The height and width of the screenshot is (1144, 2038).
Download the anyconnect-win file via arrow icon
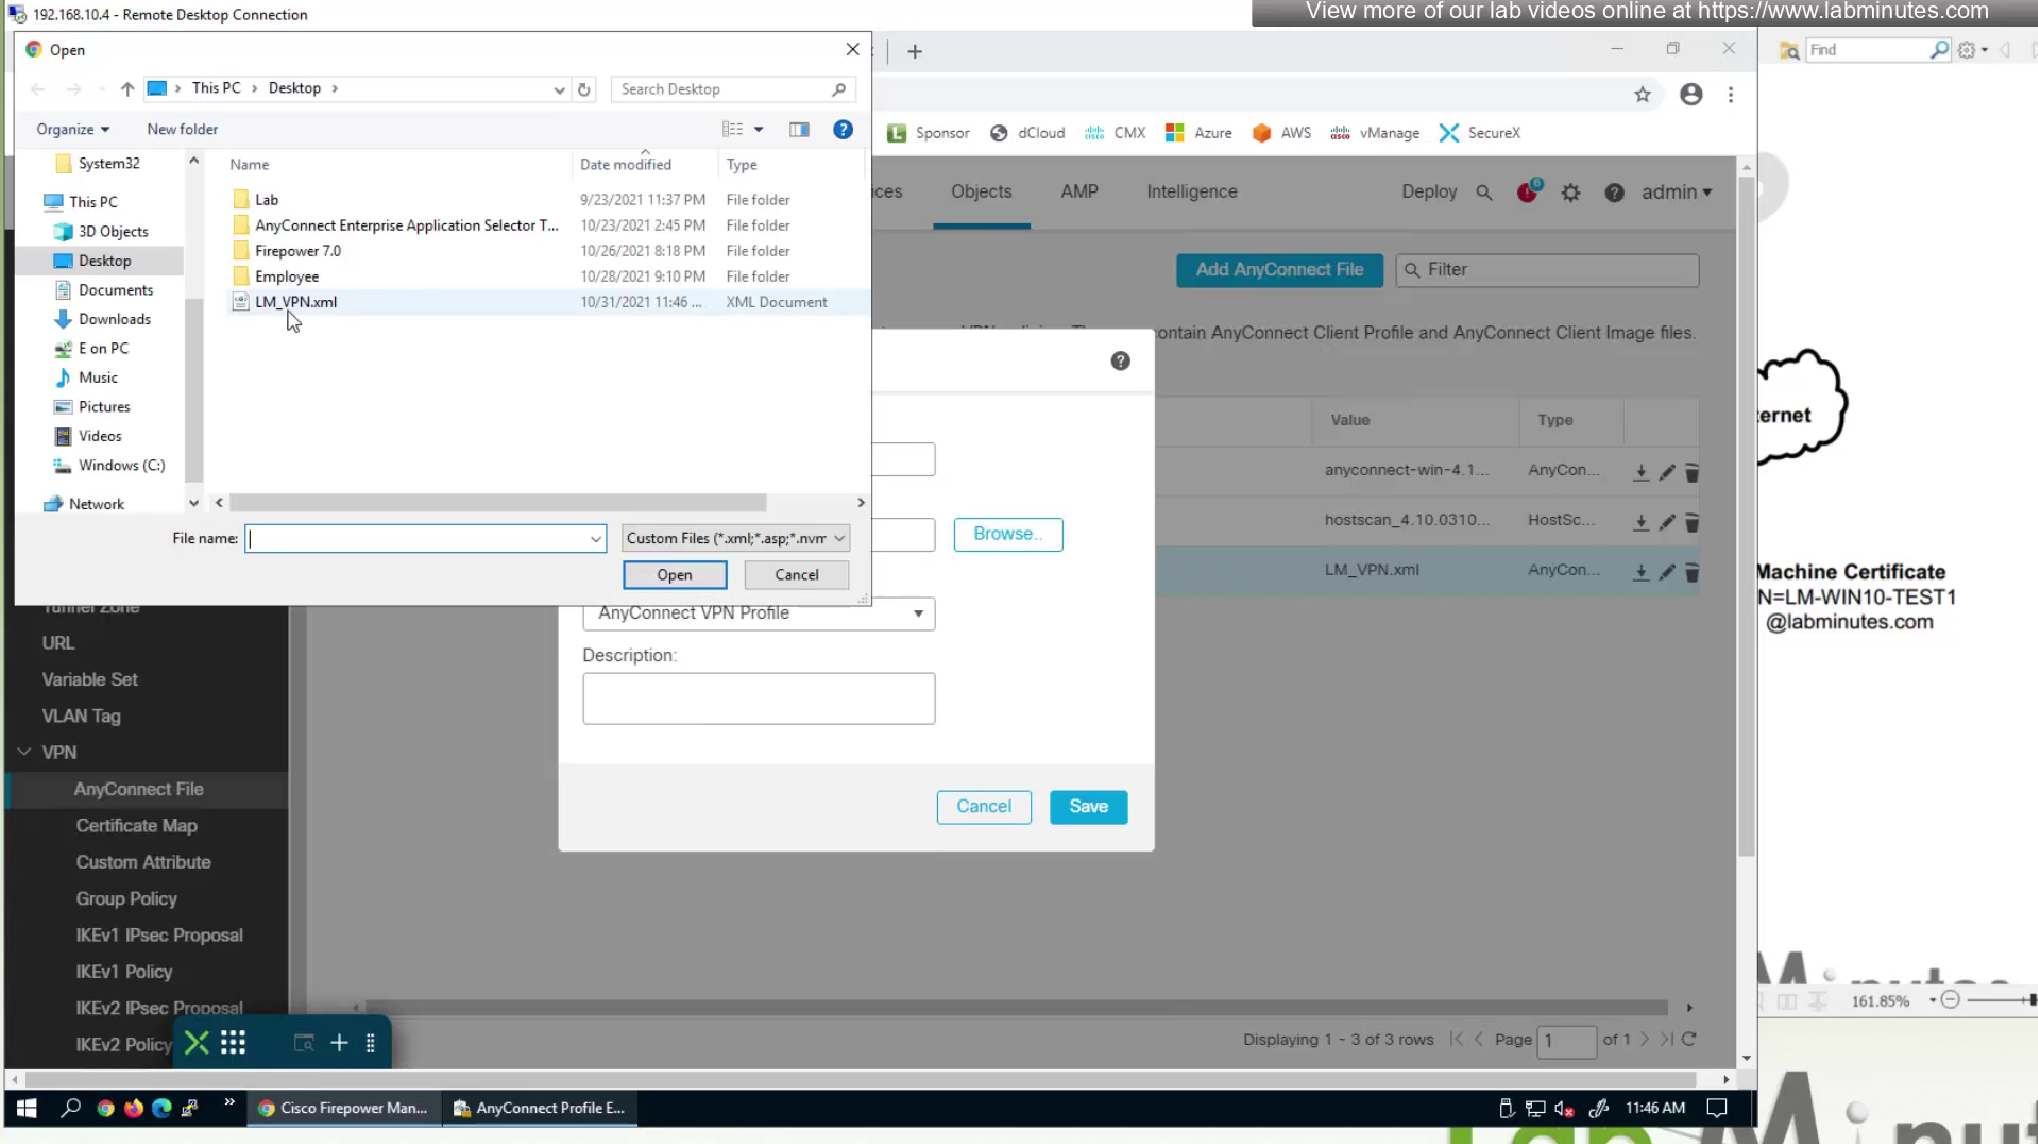tap(1640, 472)
